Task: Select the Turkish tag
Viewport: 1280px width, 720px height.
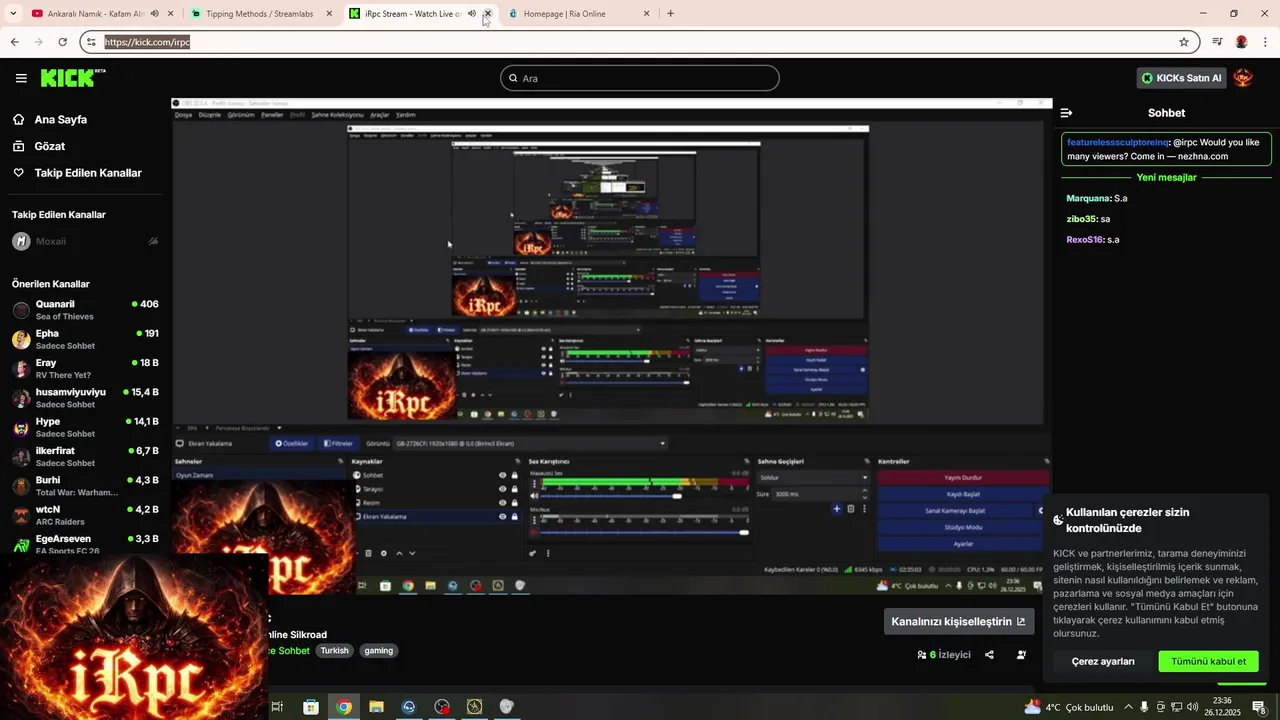Action: coord(334,650)
